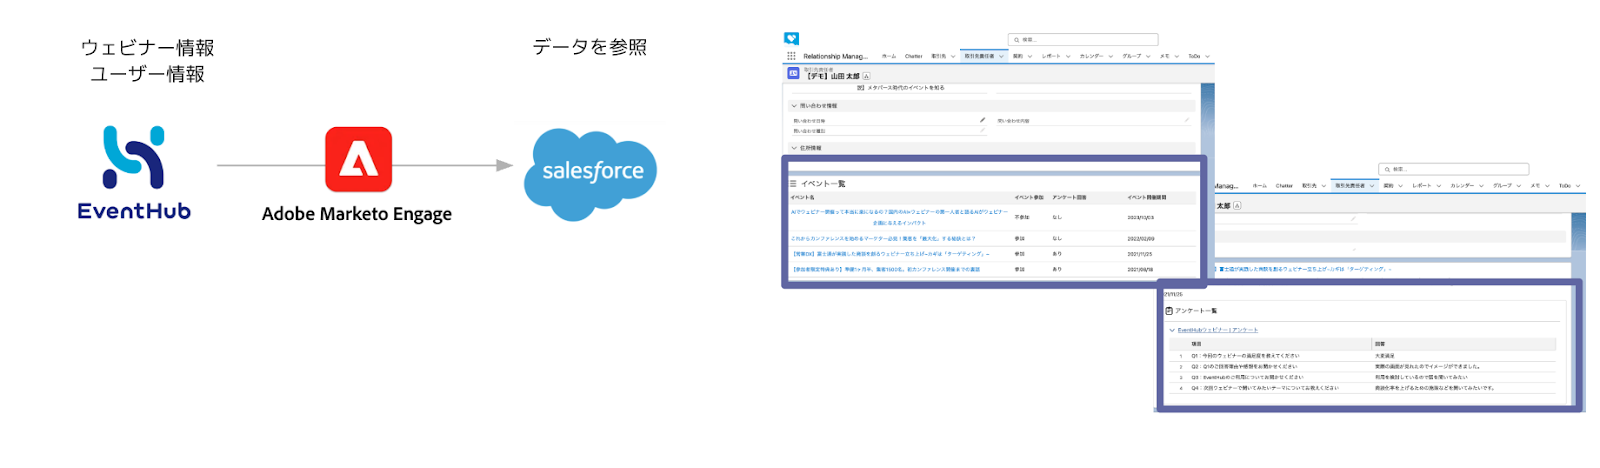Click the Adobe Marketo Engage logo

(358, 159)
